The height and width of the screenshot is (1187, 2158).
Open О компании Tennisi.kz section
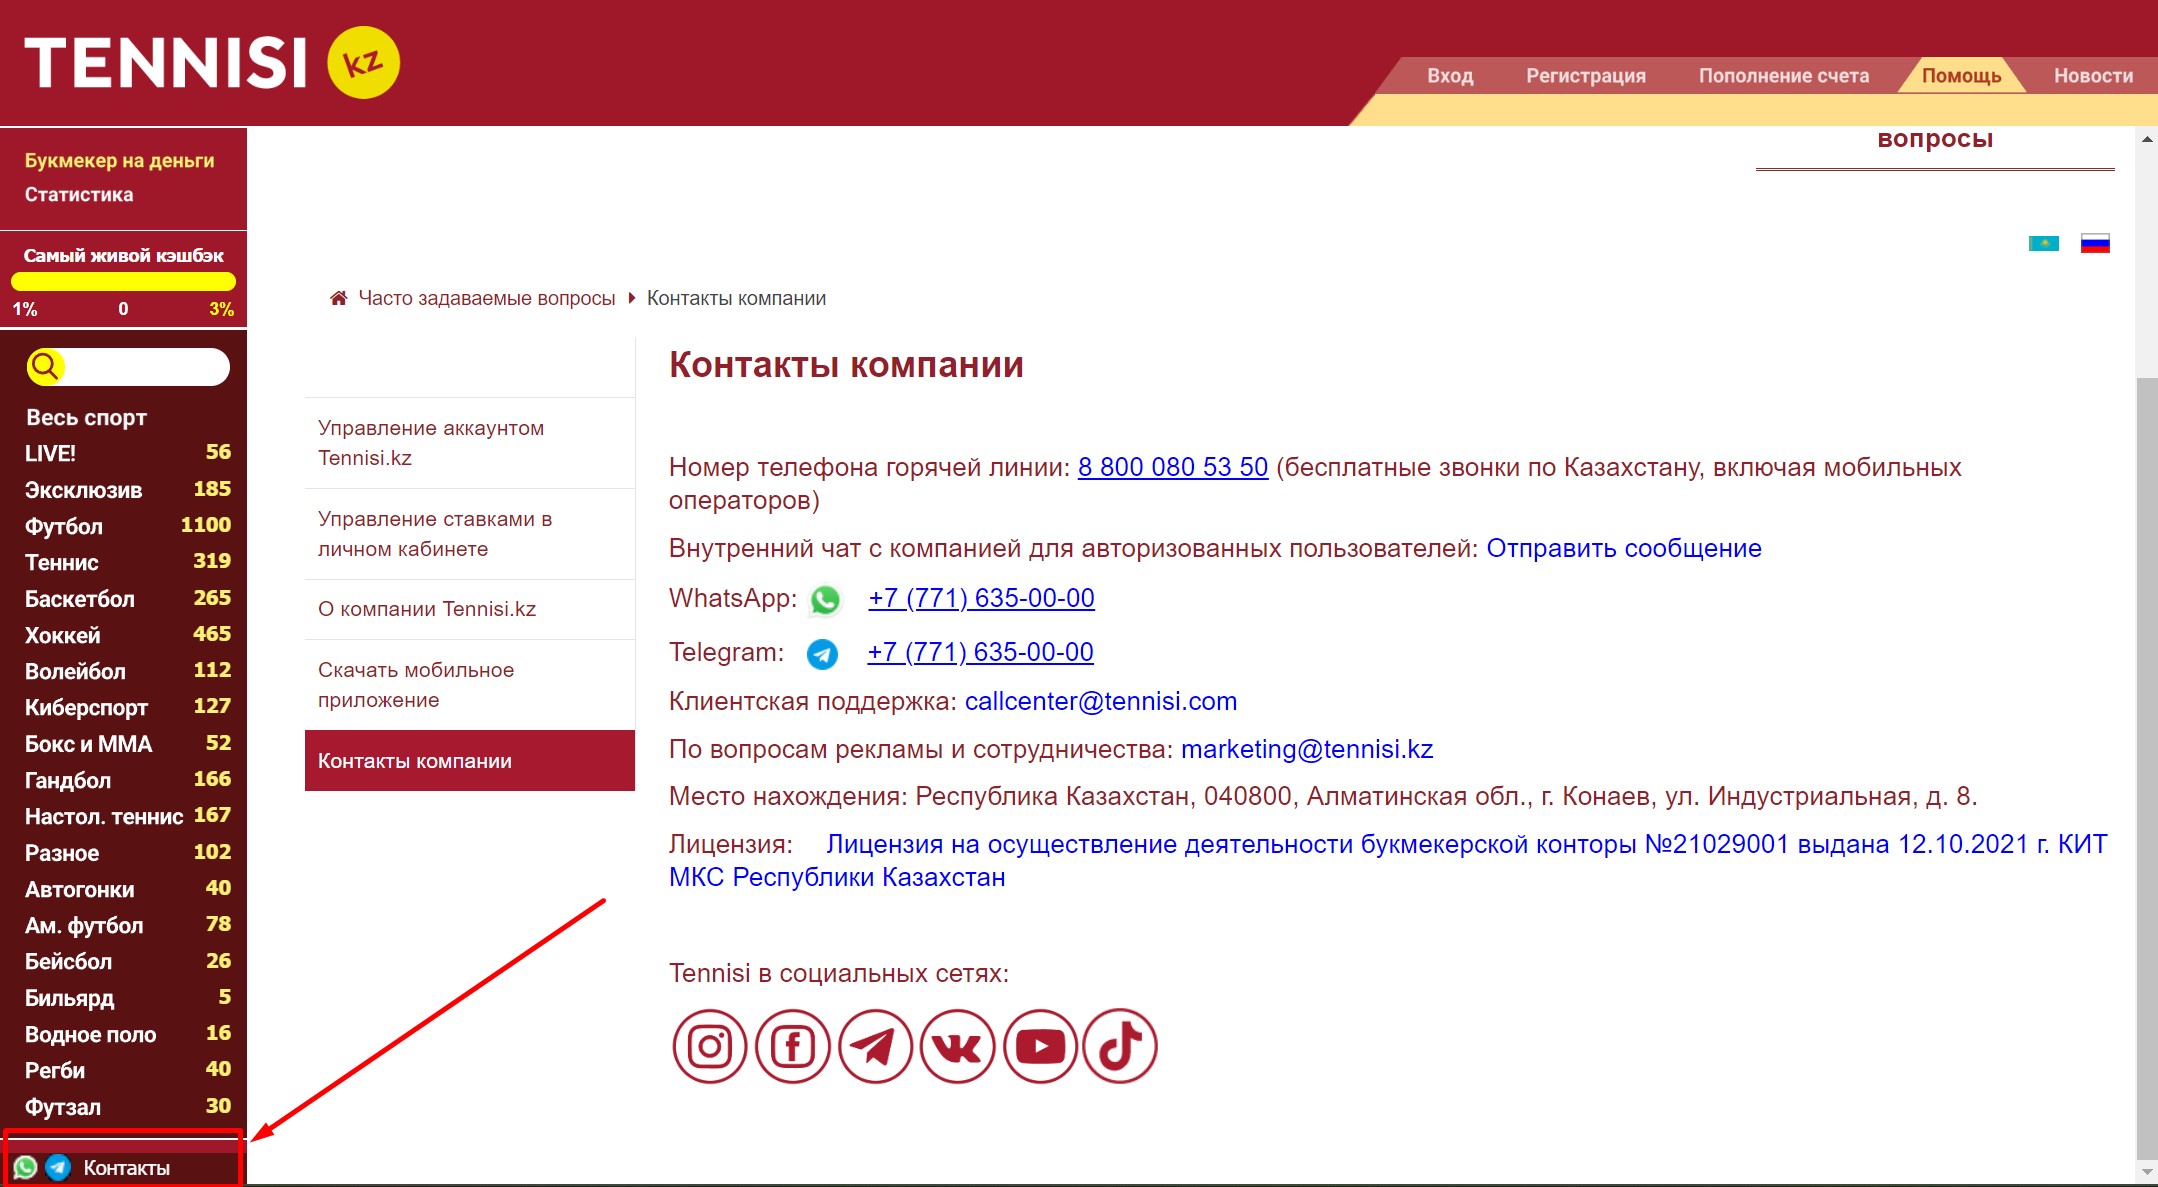point(470,609)
